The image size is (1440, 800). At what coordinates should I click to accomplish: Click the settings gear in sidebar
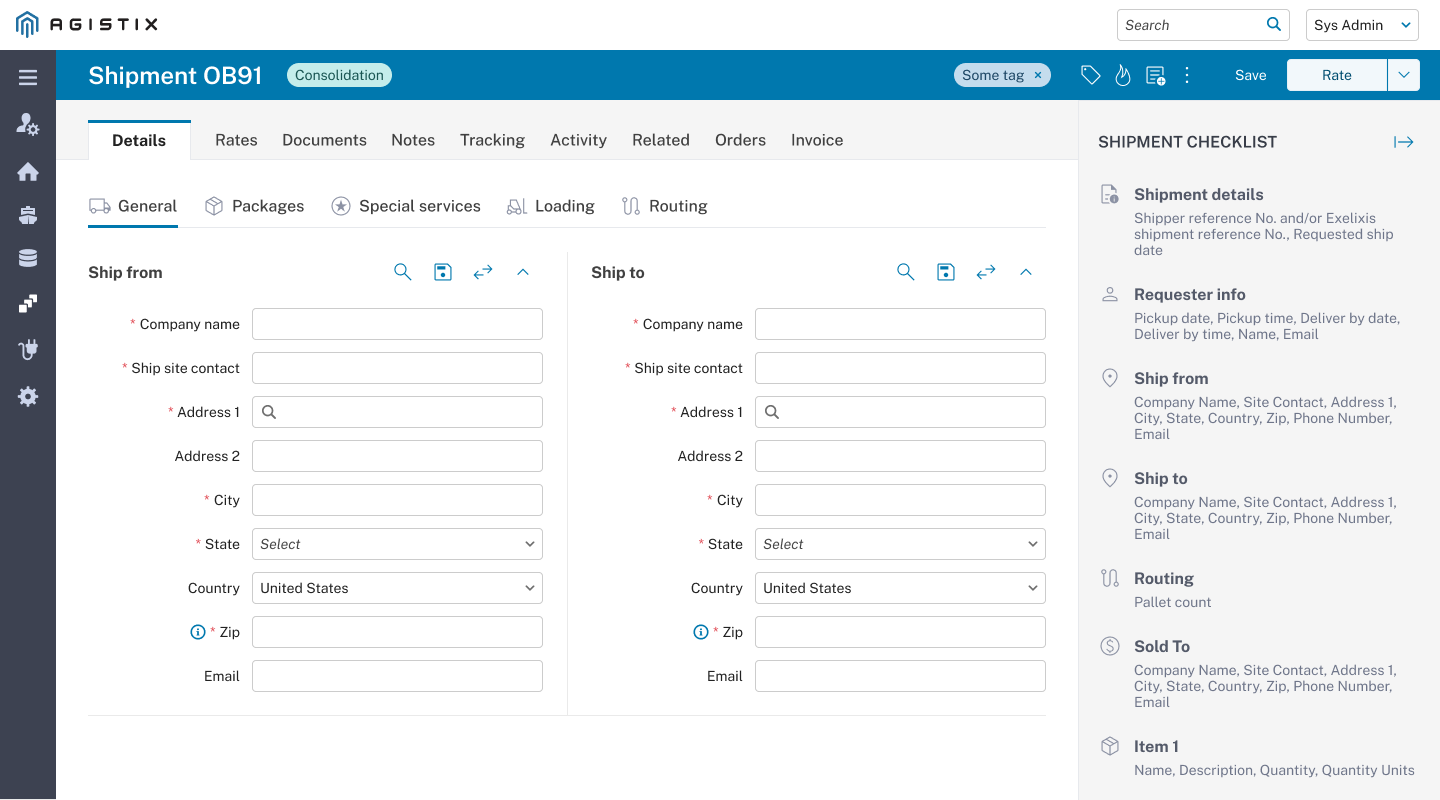pyautogui.click(x=28, y=396)
